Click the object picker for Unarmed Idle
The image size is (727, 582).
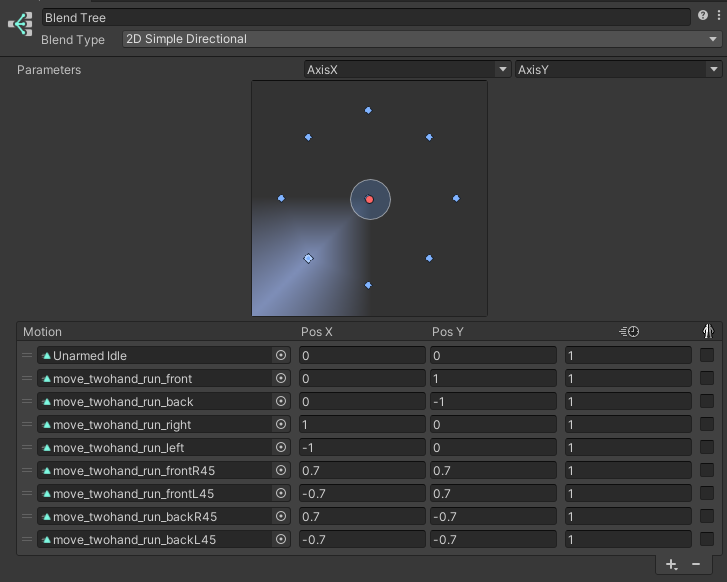point(281,355)
